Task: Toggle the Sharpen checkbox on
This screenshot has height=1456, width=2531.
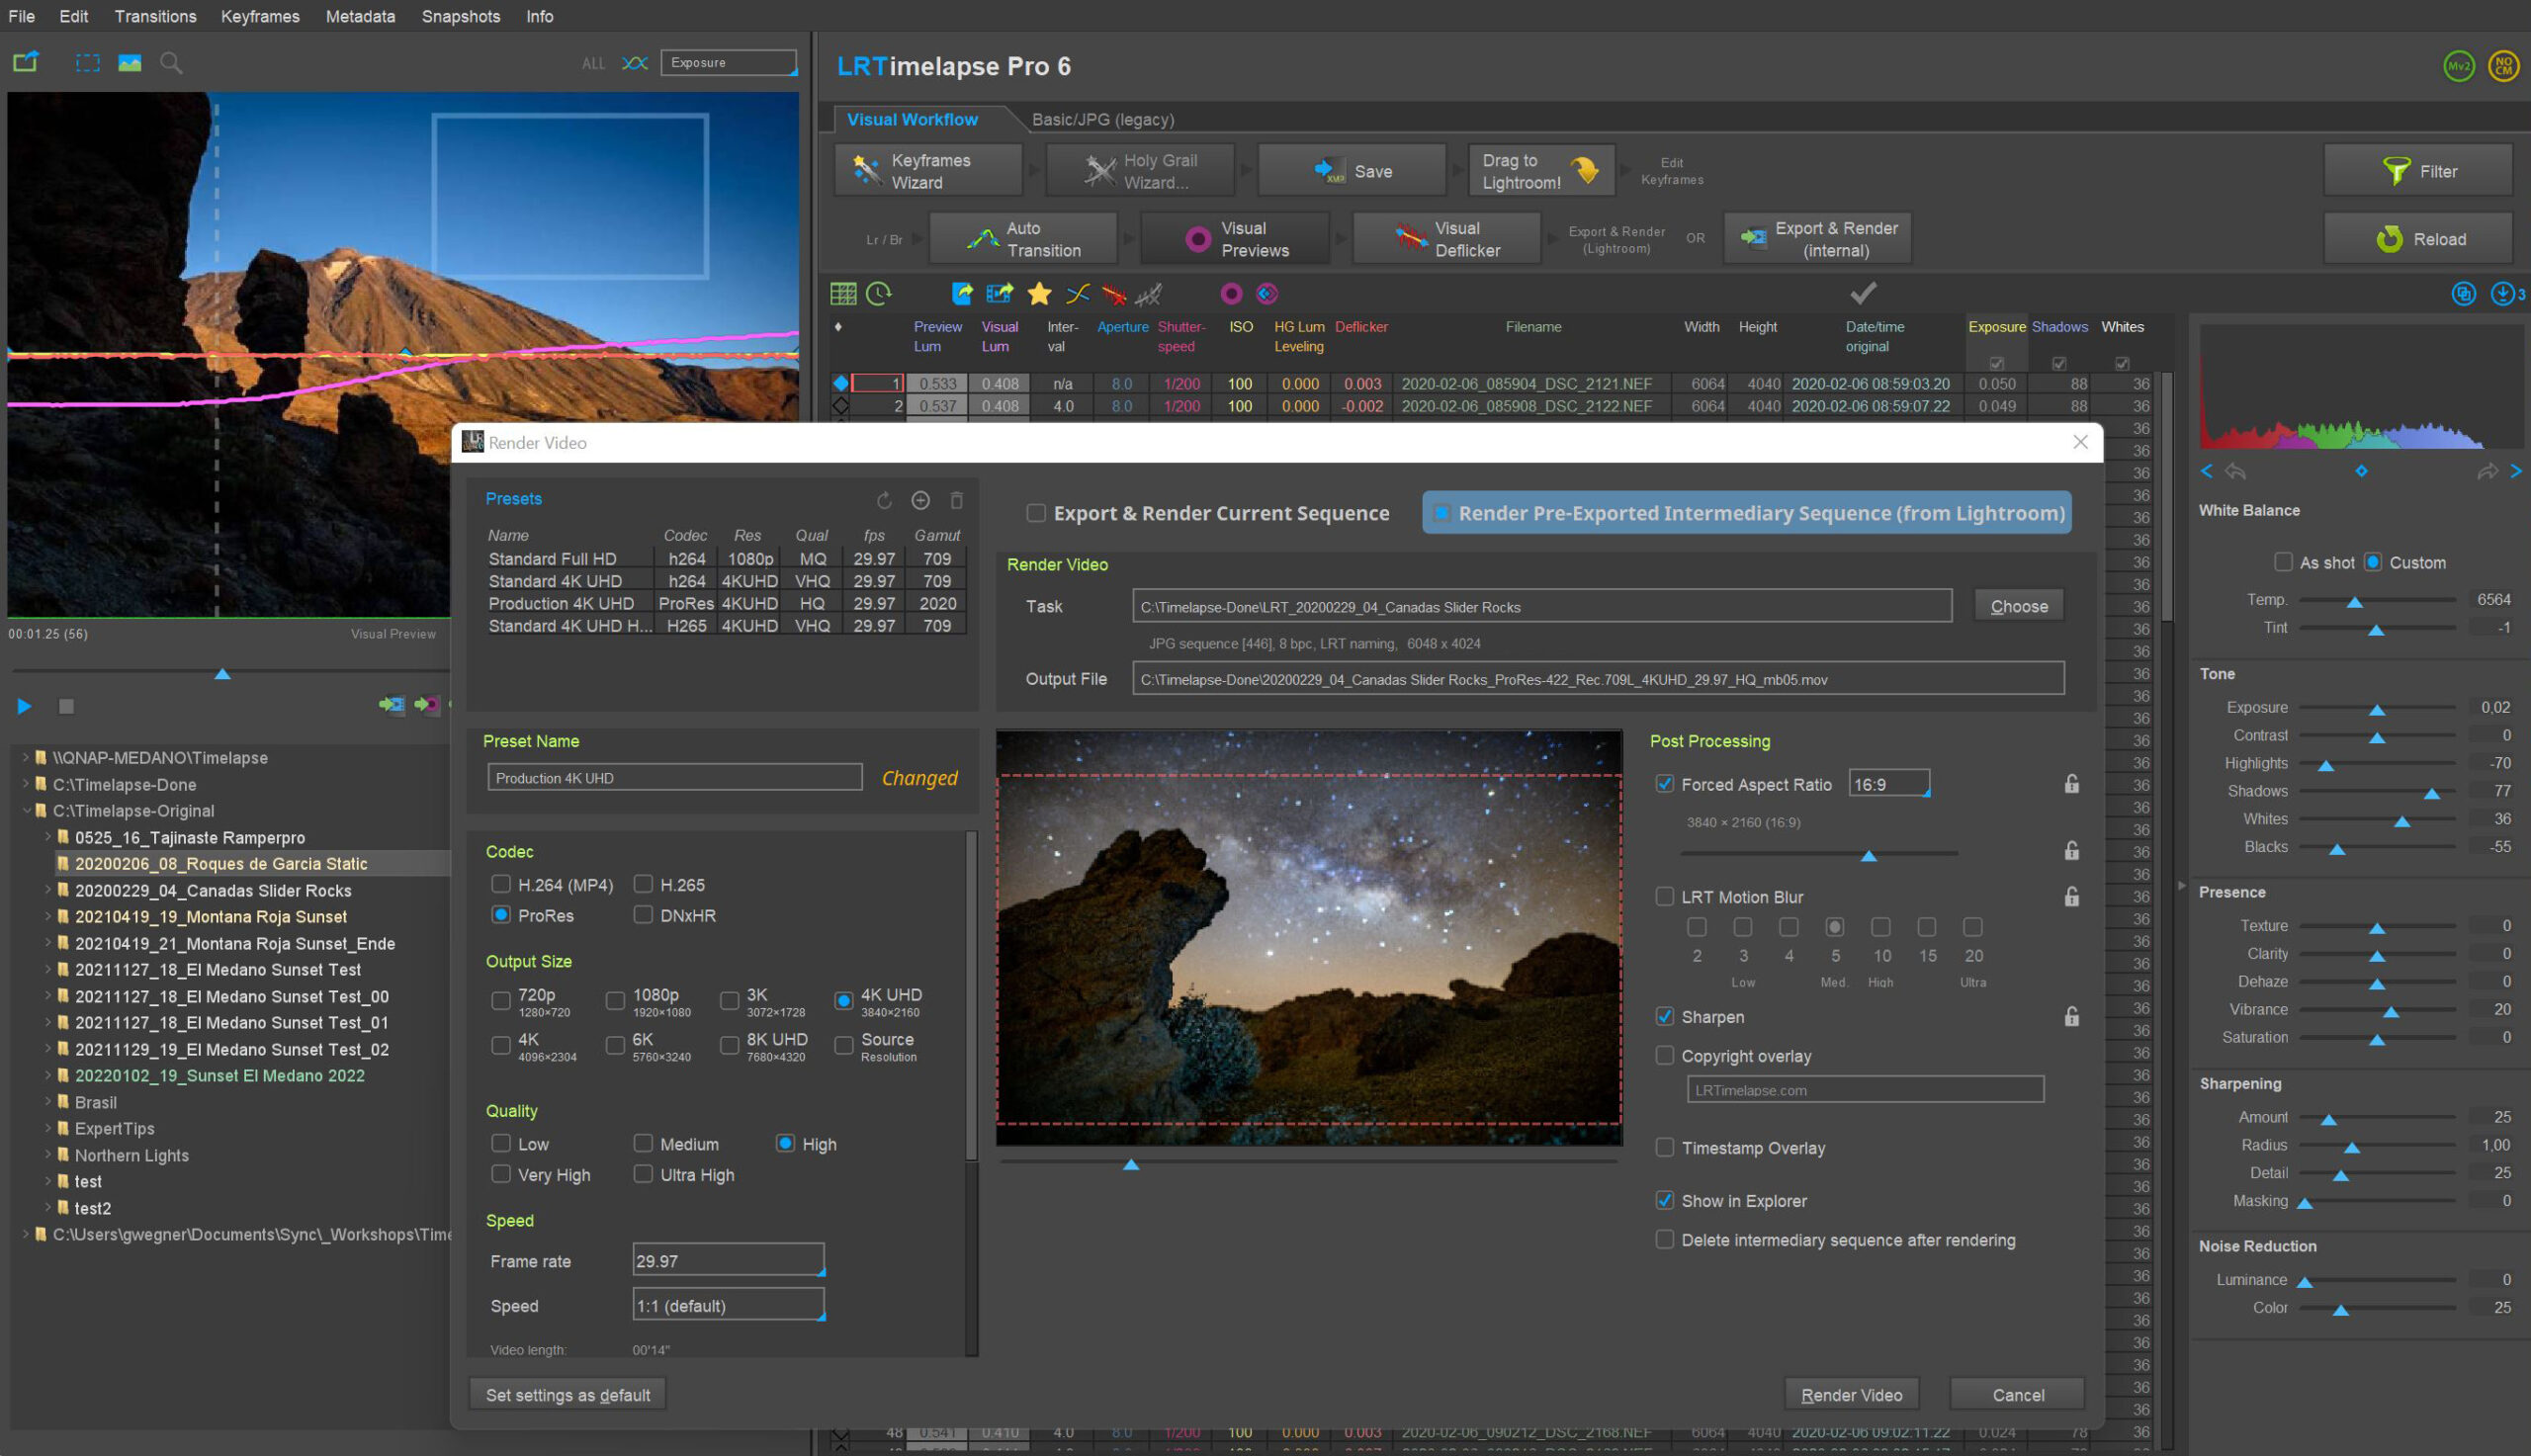Action: (1665, 1016)
